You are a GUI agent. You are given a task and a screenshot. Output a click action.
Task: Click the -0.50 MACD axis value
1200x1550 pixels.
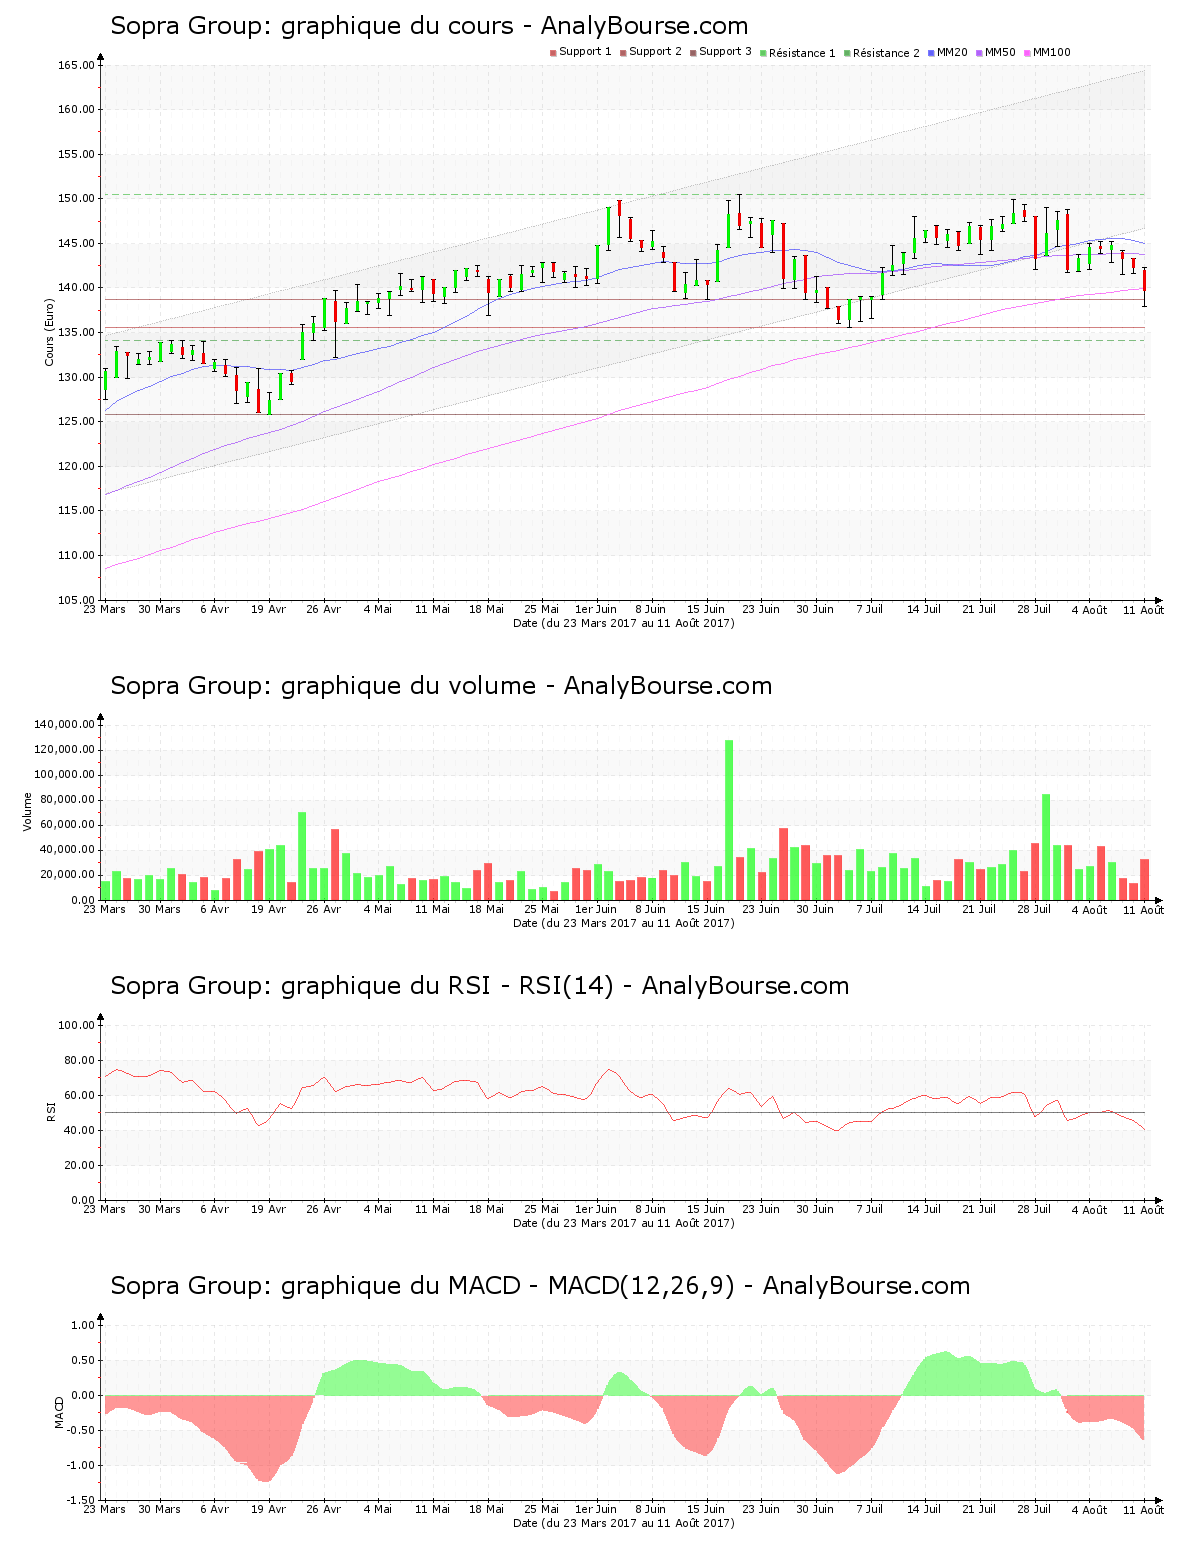81,1431
